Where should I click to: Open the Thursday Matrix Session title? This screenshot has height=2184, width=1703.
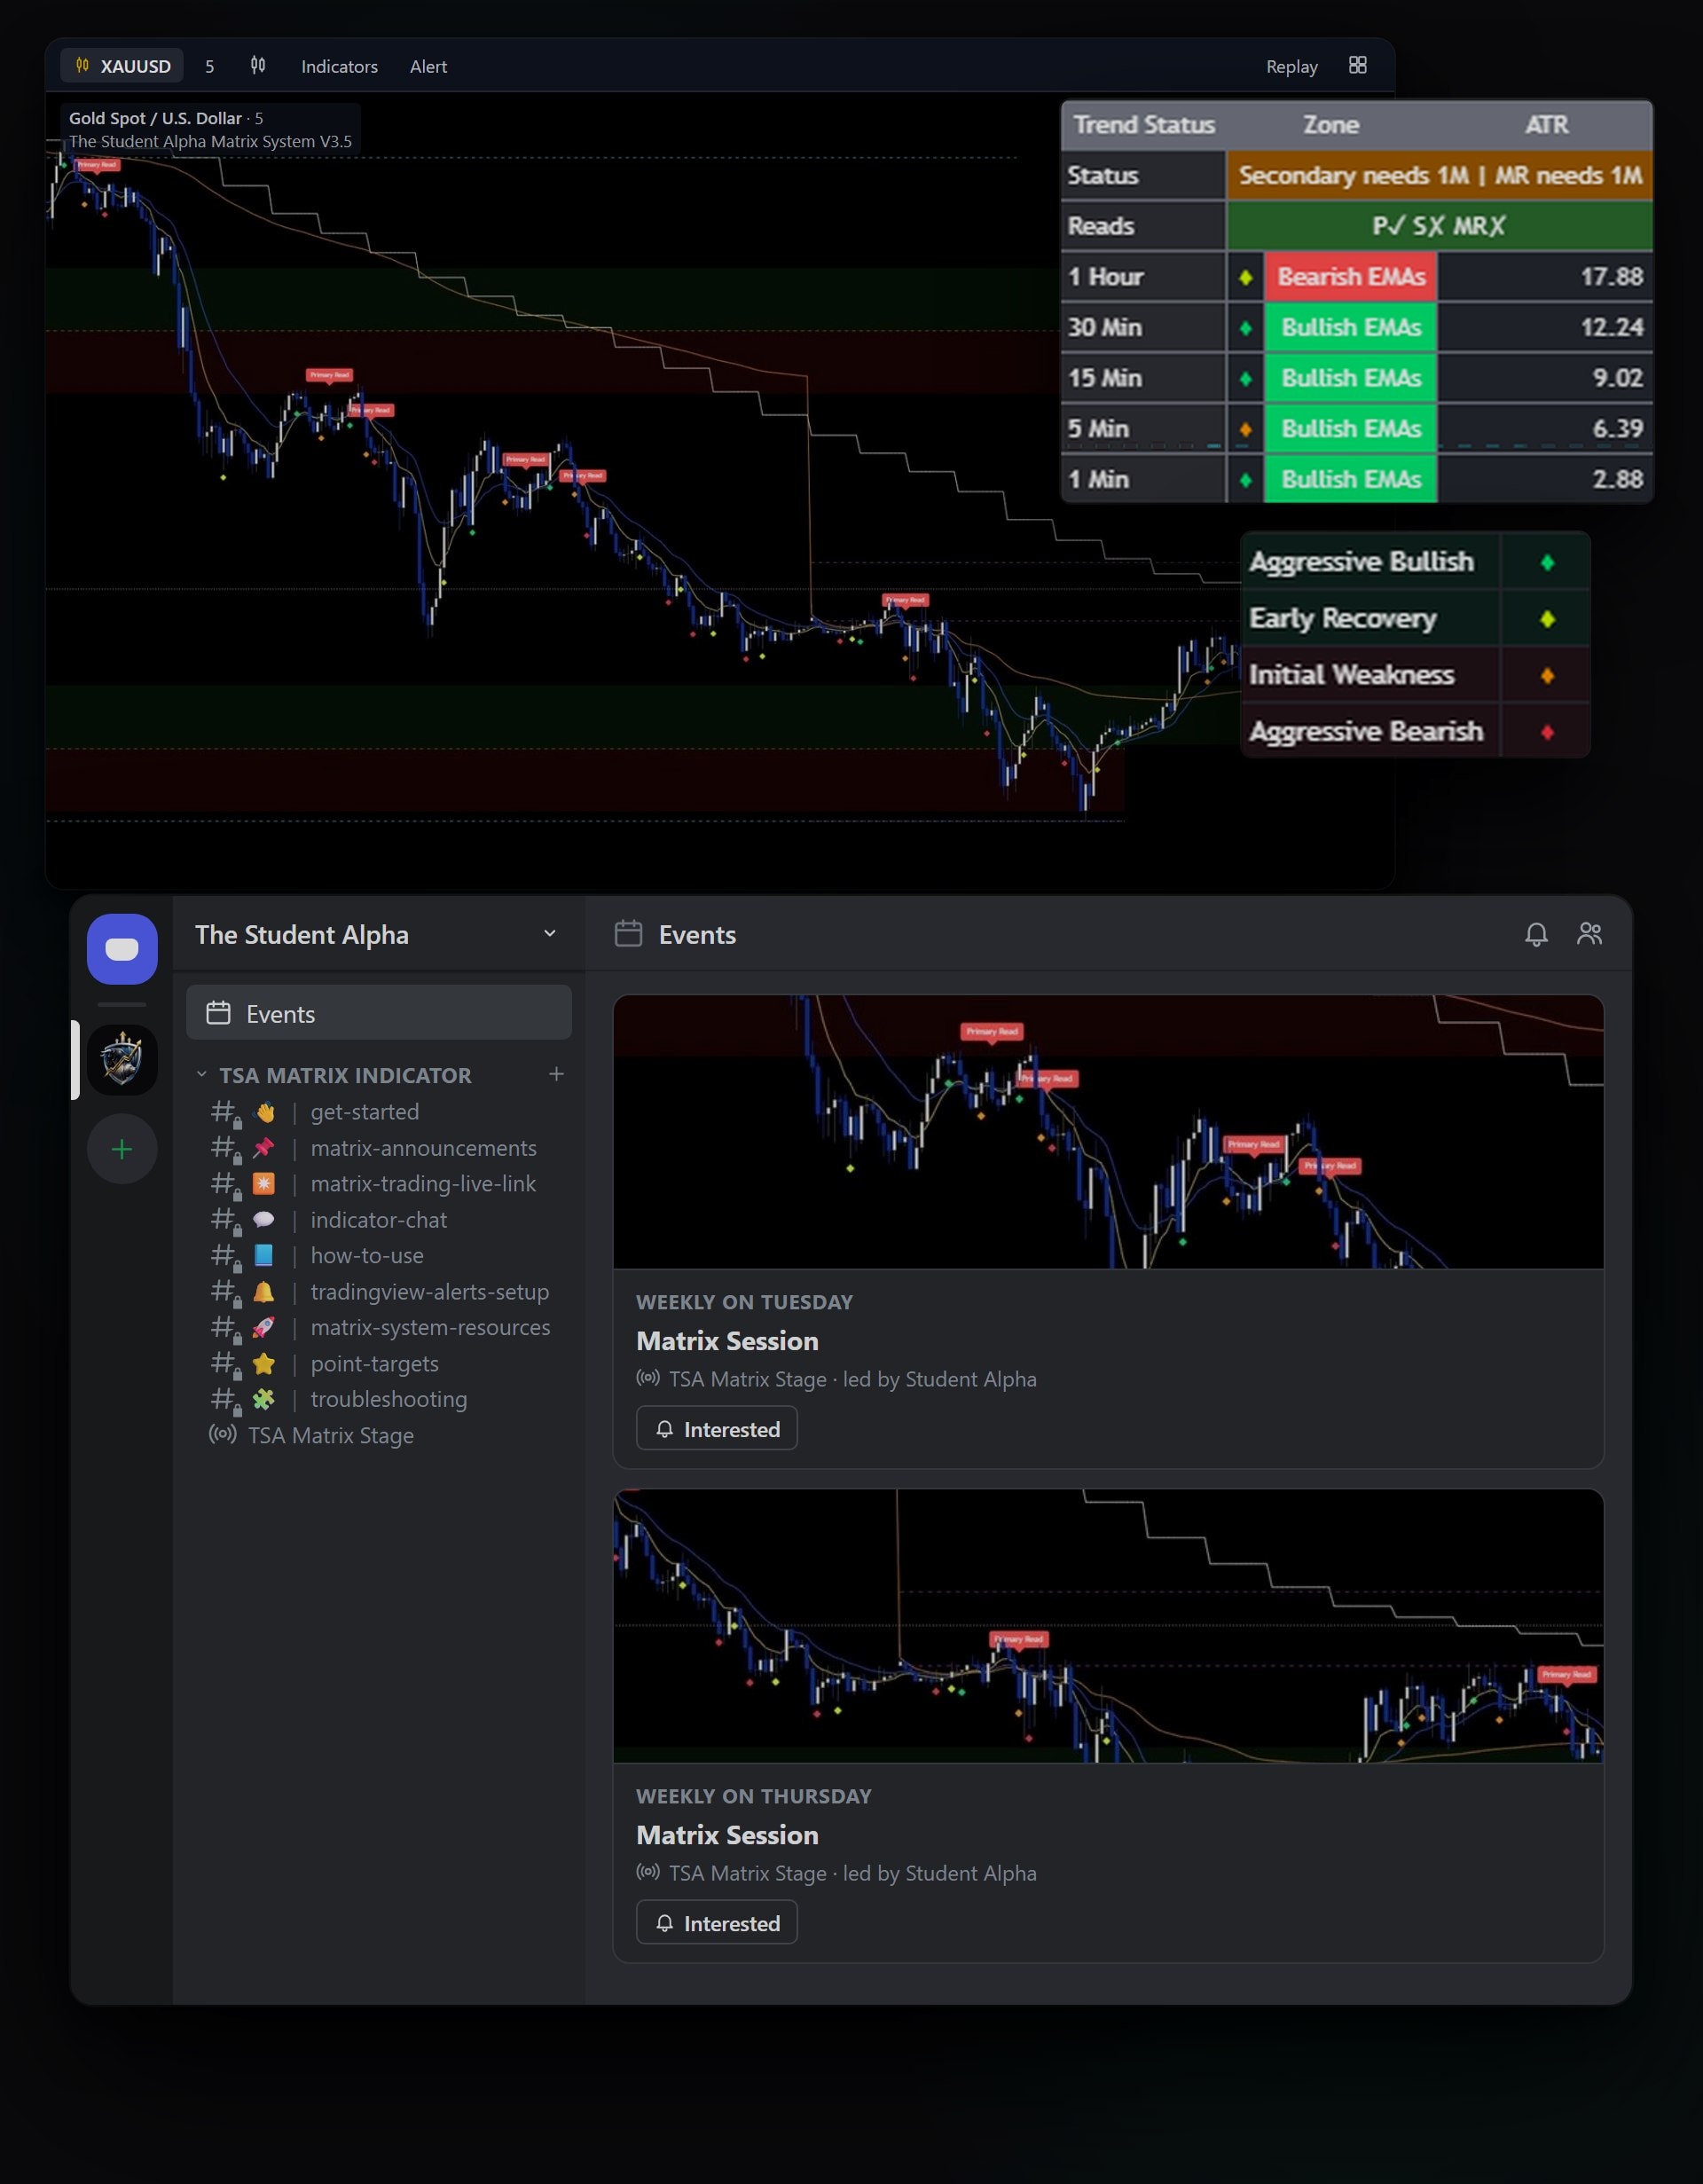[727, 1835]
